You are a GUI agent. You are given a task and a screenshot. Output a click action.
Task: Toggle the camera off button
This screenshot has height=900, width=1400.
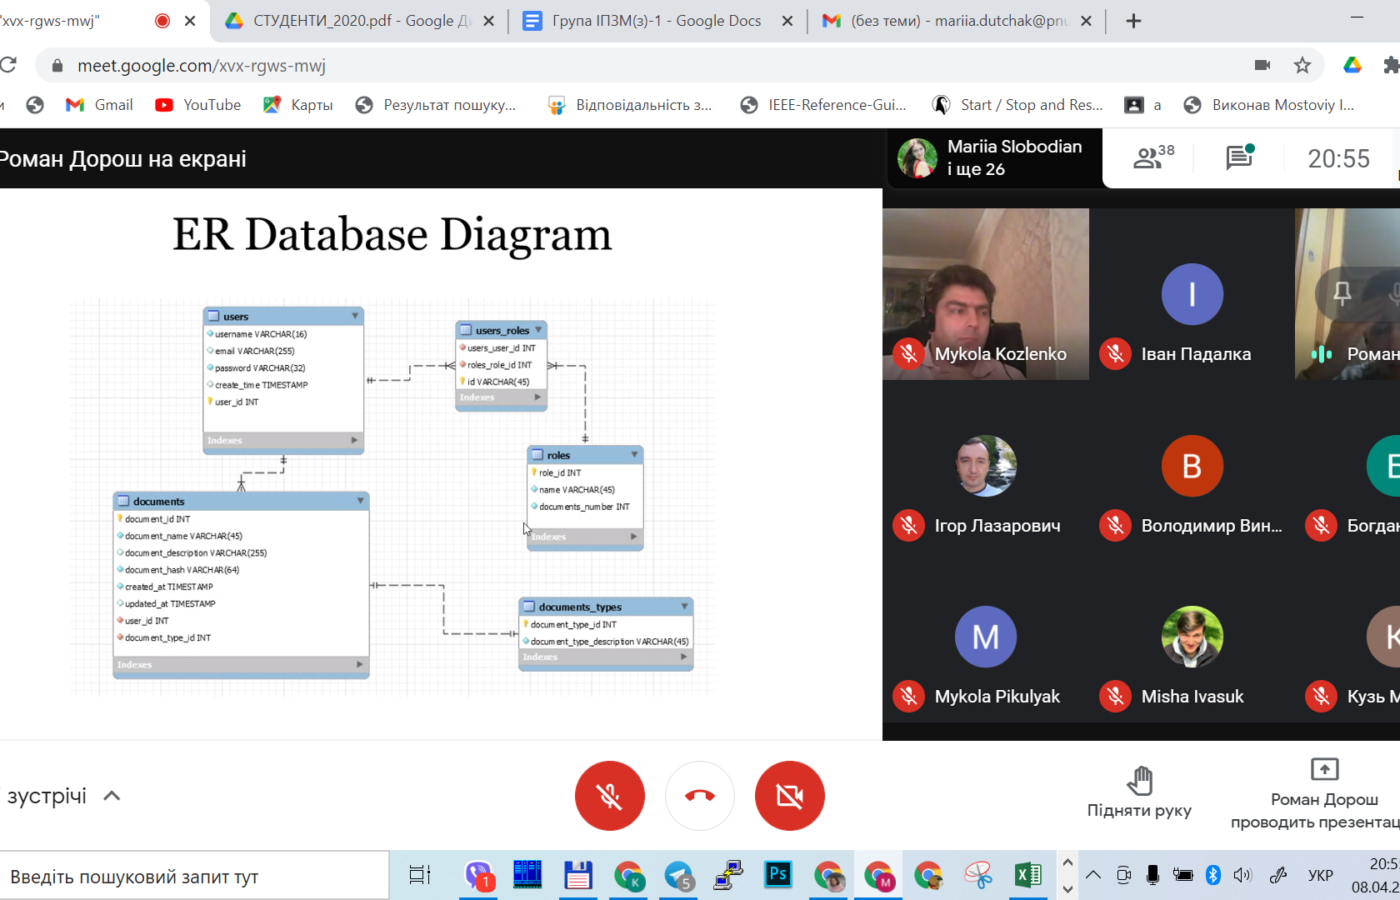(x=789, y=796)
